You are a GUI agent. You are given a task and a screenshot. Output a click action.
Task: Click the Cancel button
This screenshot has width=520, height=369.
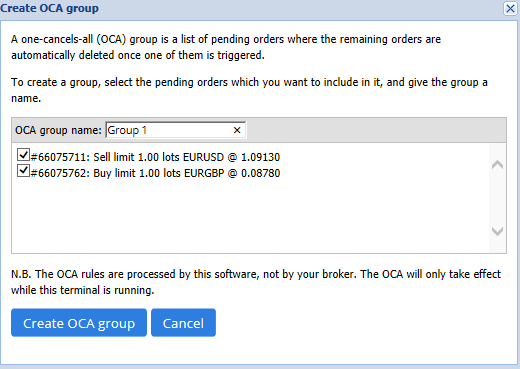pos(183,323)
